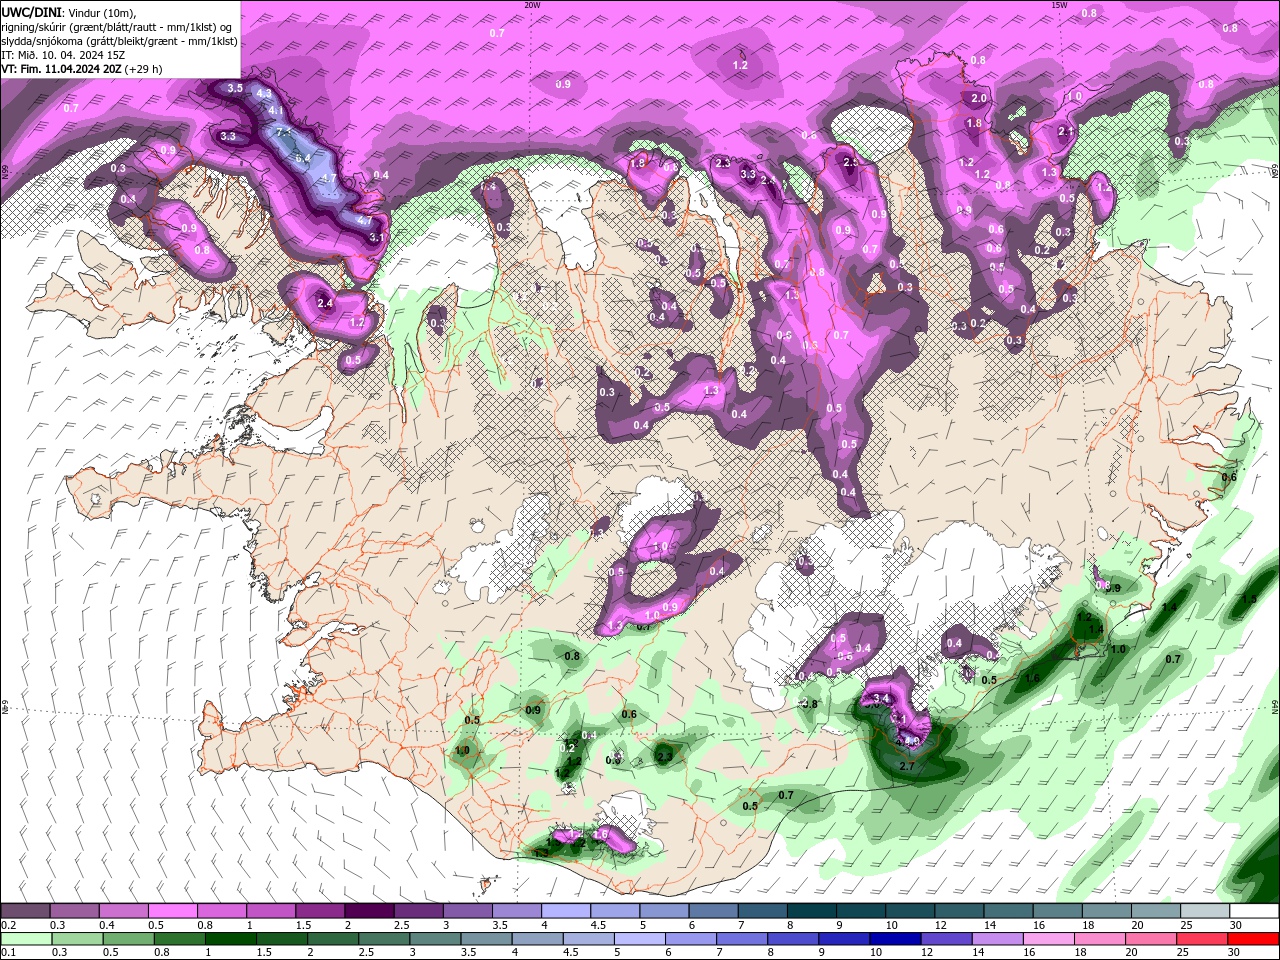Pick the light lavender 4 swatch in the snow legend

tap(565, 910)
